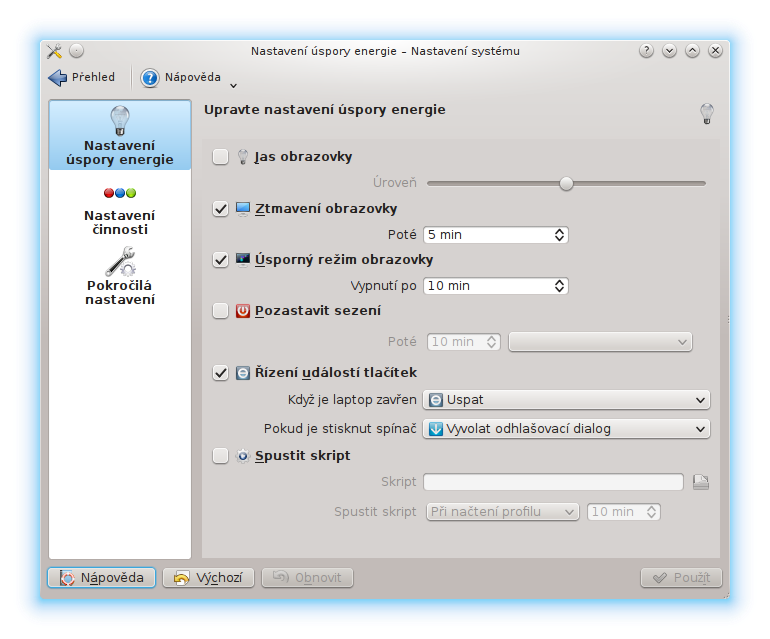Click the red power icon by Pozastavit sezení
Viewport: 770px width, 639px height.
click(243, 311)
